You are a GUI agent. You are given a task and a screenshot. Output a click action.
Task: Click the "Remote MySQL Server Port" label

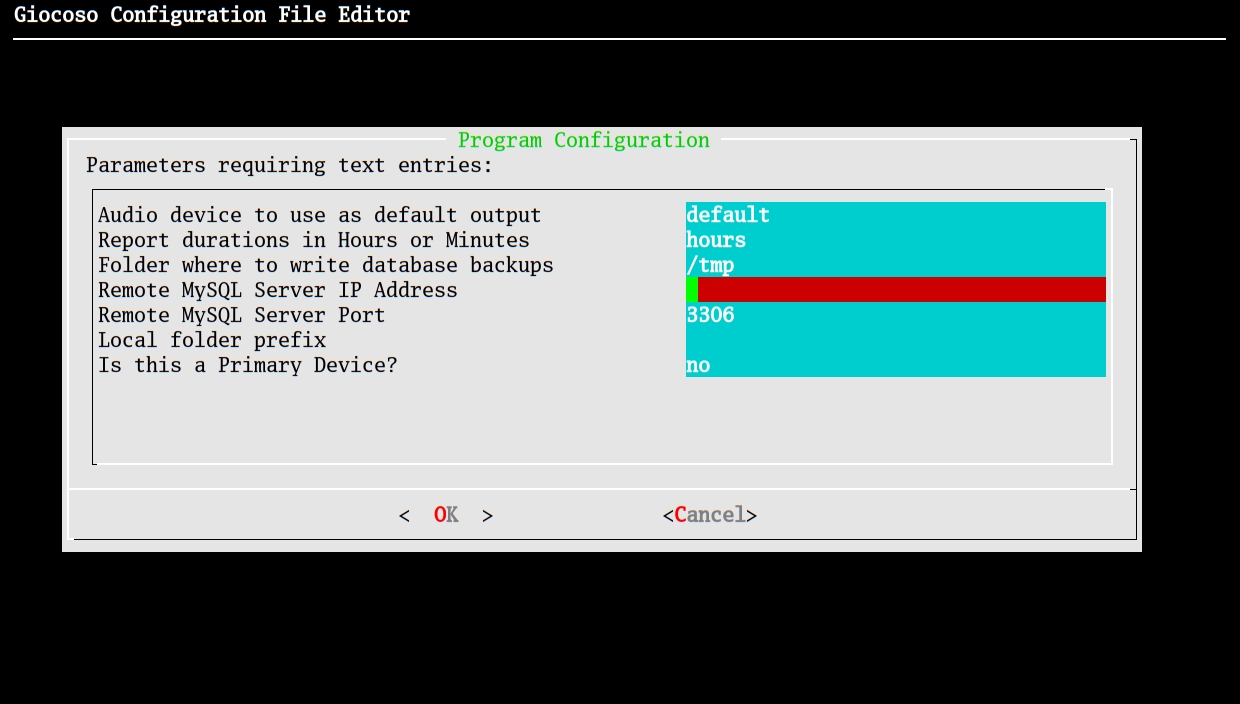(x=241, y=315)
